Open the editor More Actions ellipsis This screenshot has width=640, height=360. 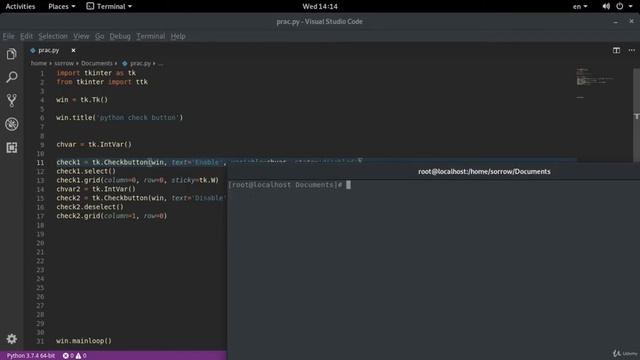click(632, 50)
